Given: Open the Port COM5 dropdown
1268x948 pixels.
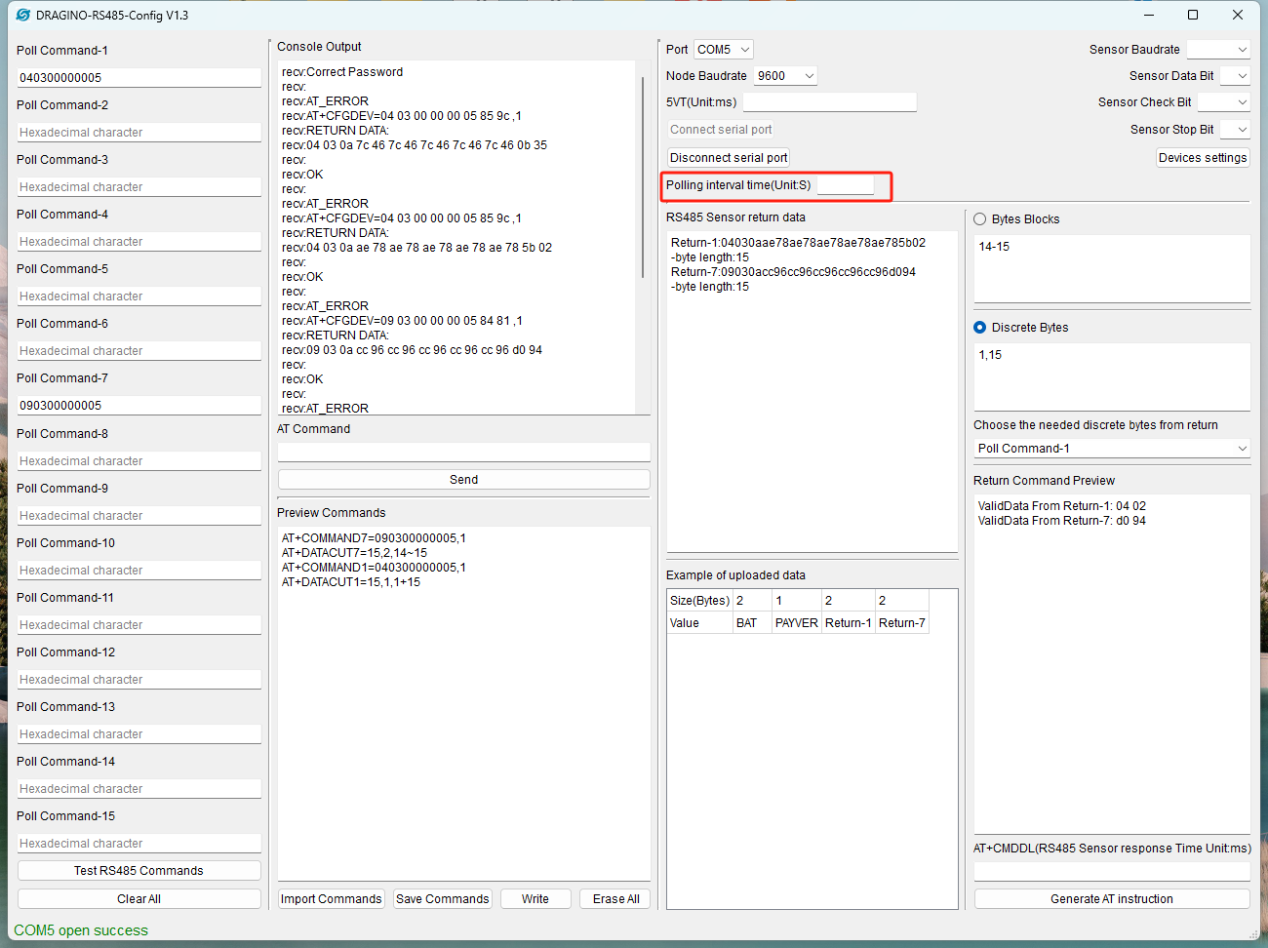Looking at the screenshot, I should (x=723, y=49).
